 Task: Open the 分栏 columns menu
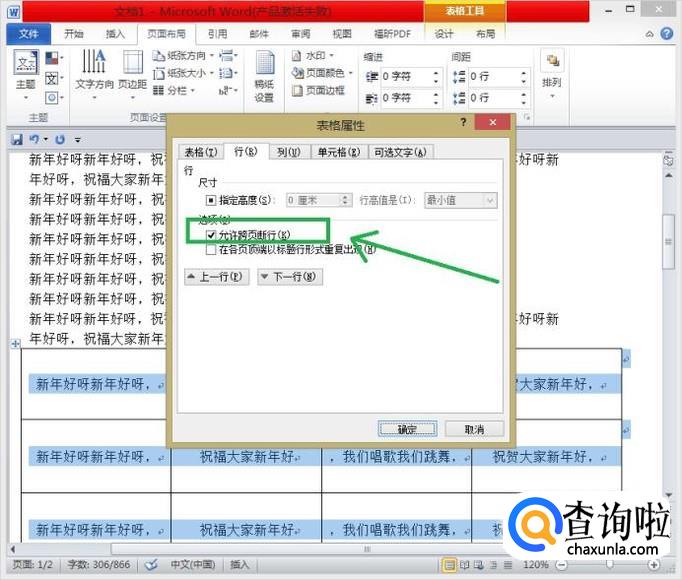click(x=174, y=91)
